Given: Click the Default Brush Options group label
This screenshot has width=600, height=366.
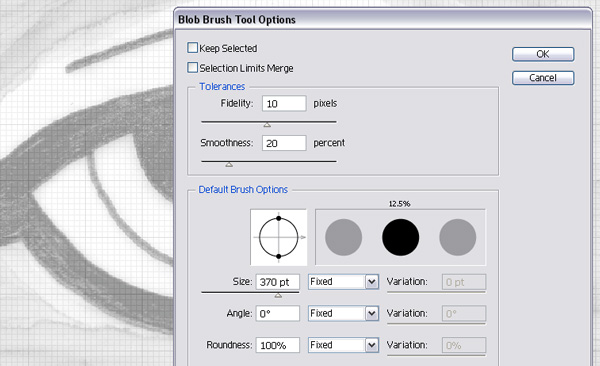Looking at the screenshot, I should click(x=243, y=190).
